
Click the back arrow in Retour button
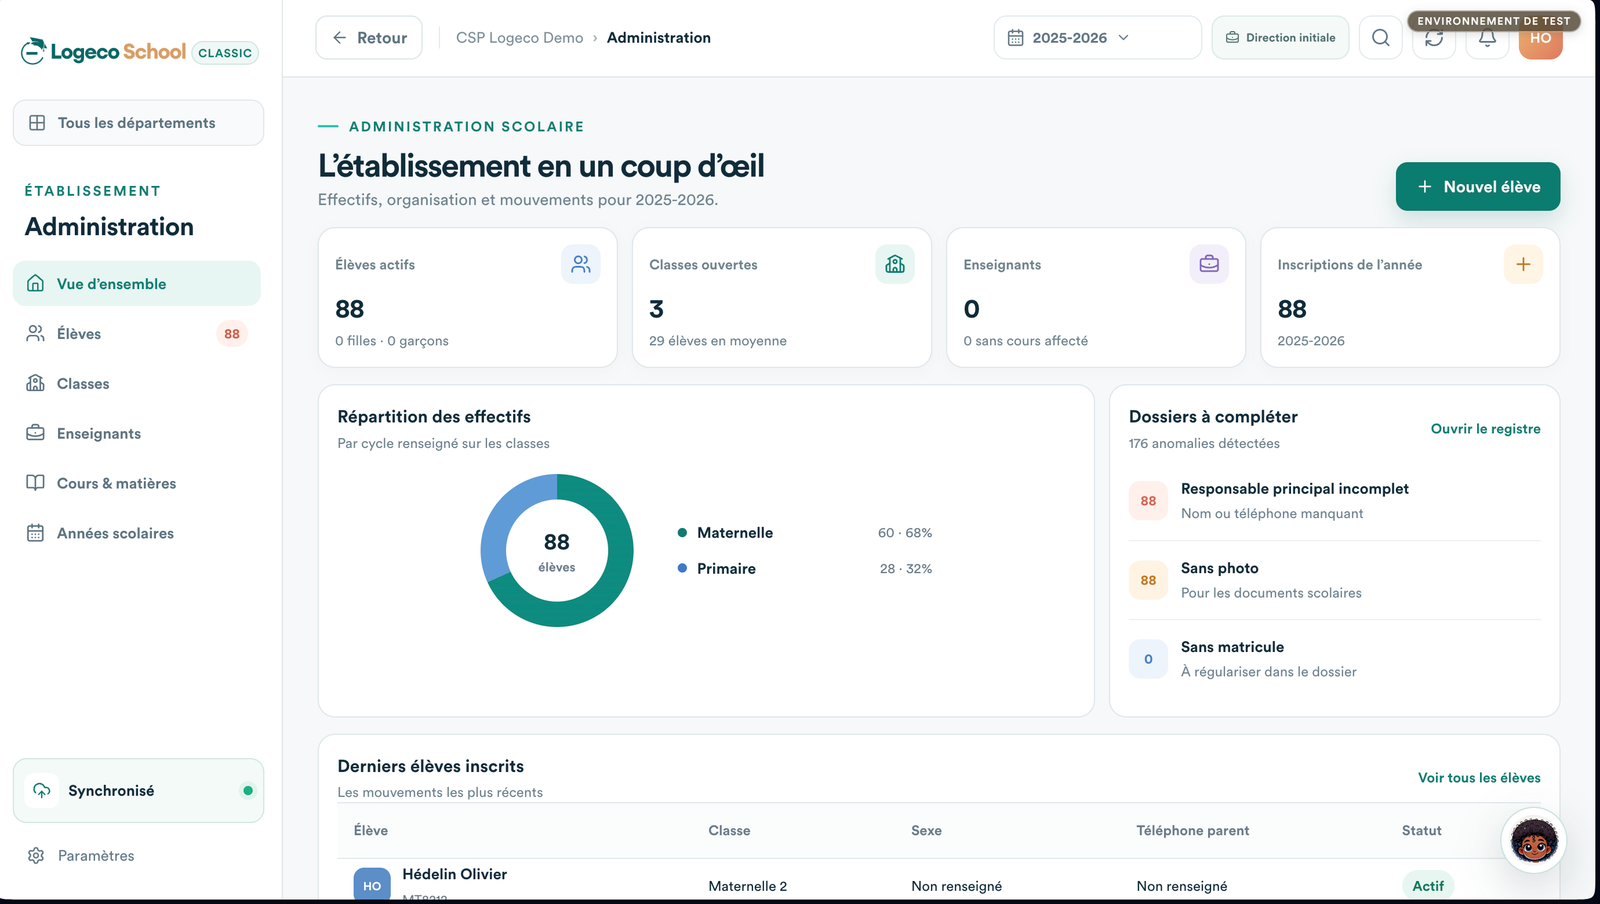(x=340, y=38)
